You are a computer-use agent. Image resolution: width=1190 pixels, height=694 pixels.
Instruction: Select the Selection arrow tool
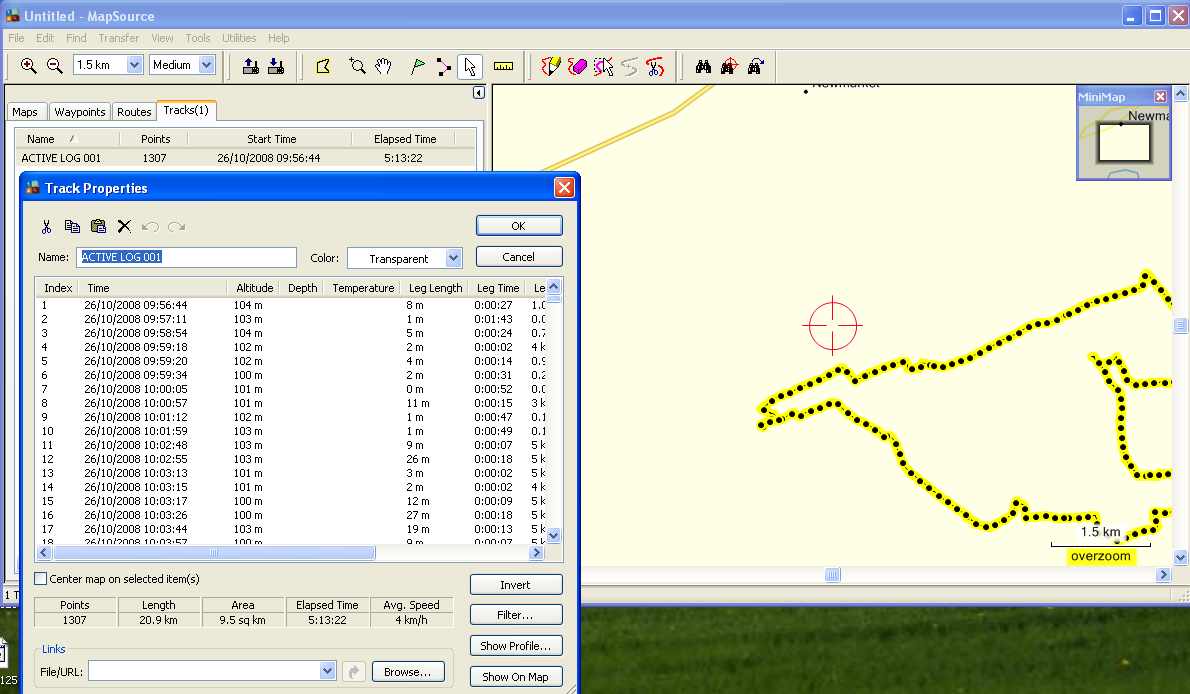click(x=470, y=66)
